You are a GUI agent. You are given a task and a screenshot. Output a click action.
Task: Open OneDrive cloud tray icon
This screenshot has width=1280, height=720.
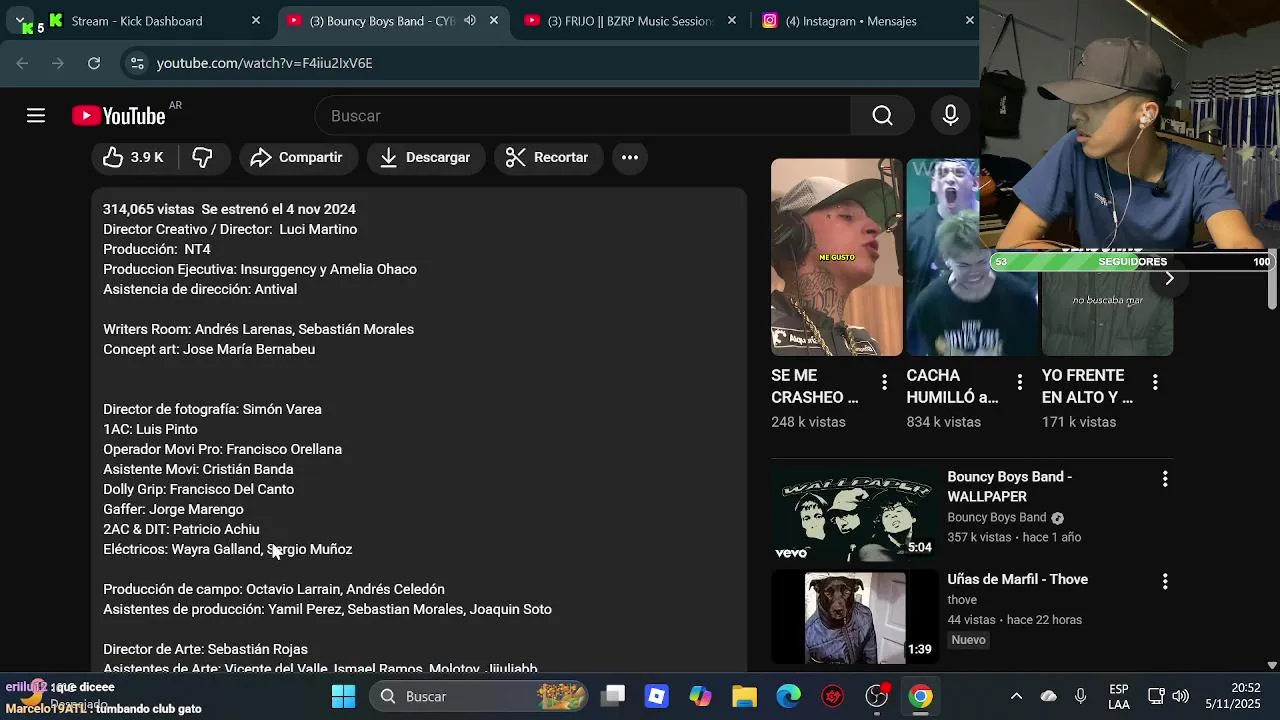click(1048, 696)
